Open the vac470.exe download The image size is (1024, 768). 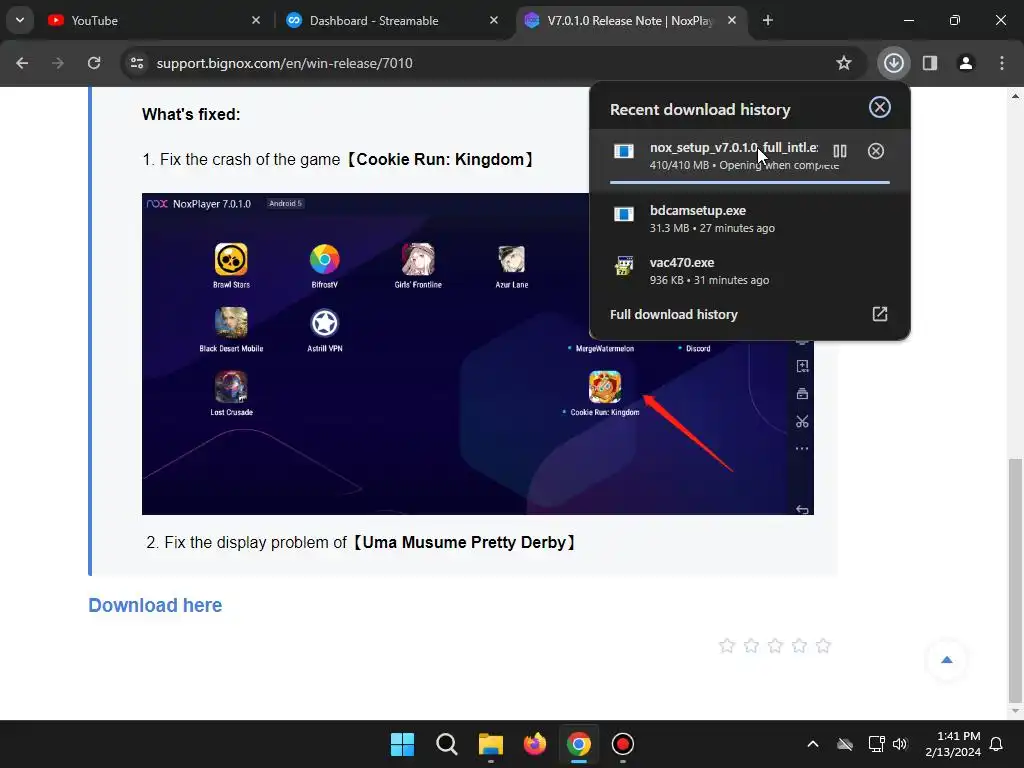point(750,270)
